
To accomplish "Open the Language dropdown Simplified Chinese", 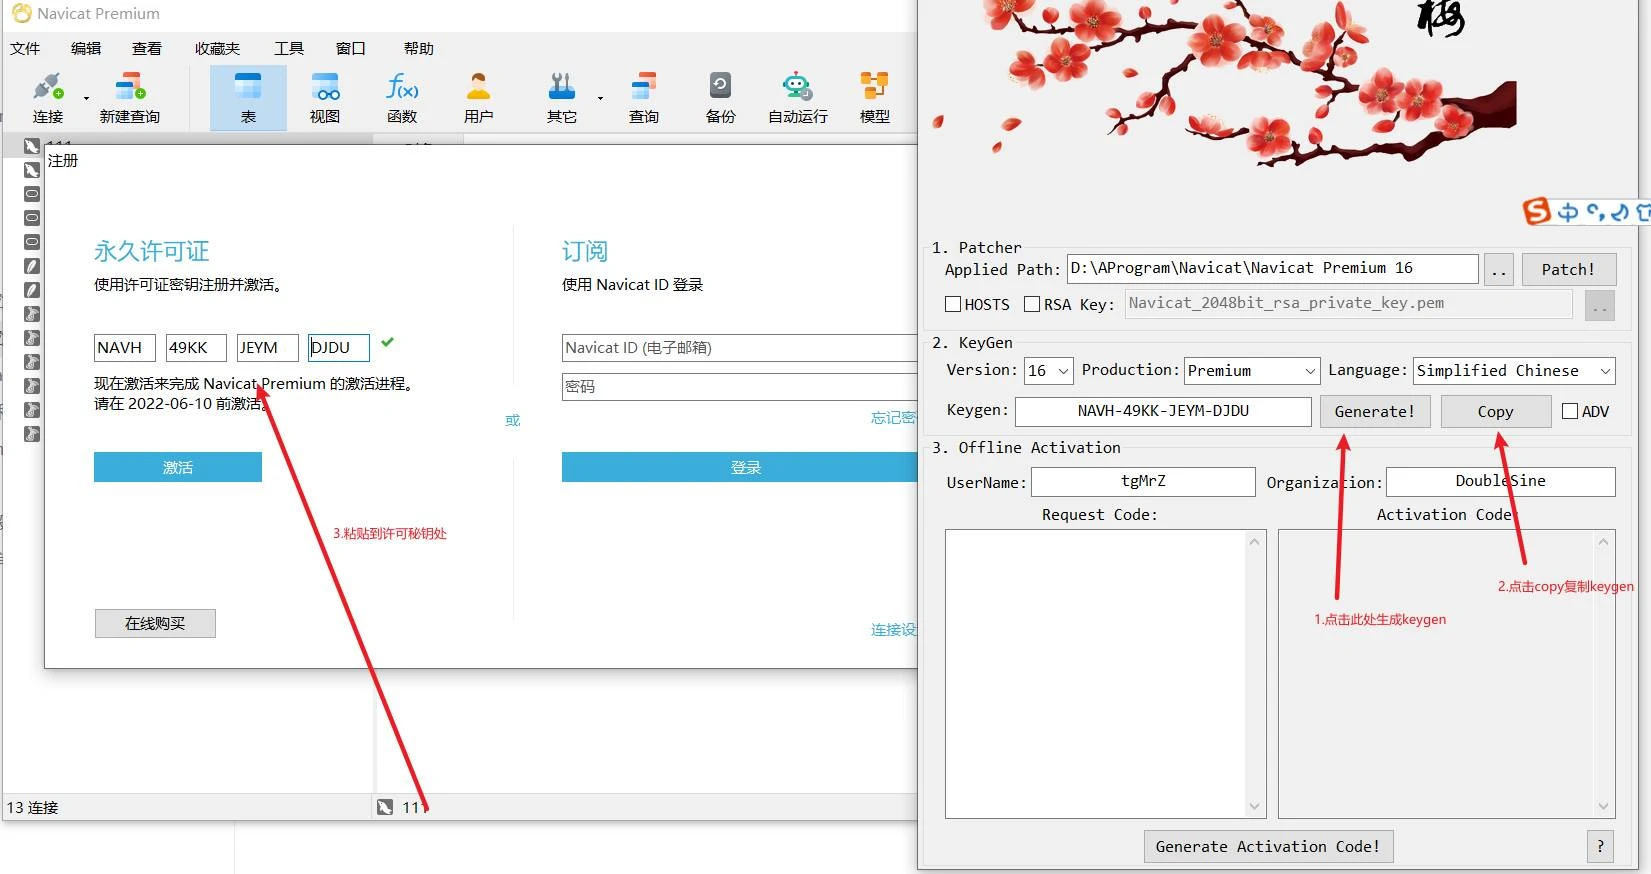I will (x=1514, y=371).
